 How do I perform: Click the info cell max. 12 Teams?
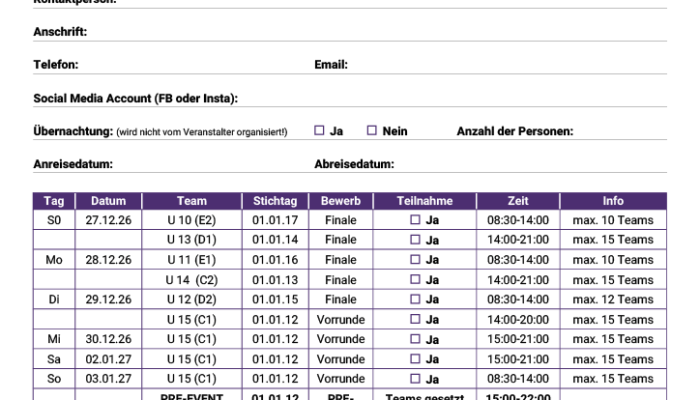click(x=613, y=300)
